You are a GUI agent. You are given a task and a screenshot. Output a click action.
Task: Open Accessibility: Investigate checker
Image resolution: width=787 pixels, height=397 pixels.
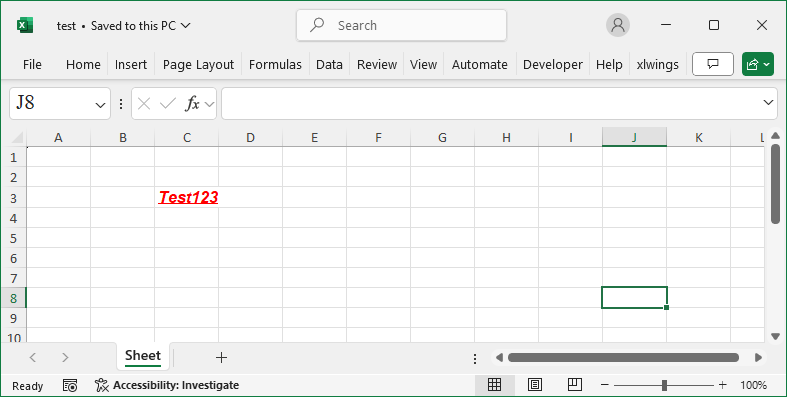point(167,385)
